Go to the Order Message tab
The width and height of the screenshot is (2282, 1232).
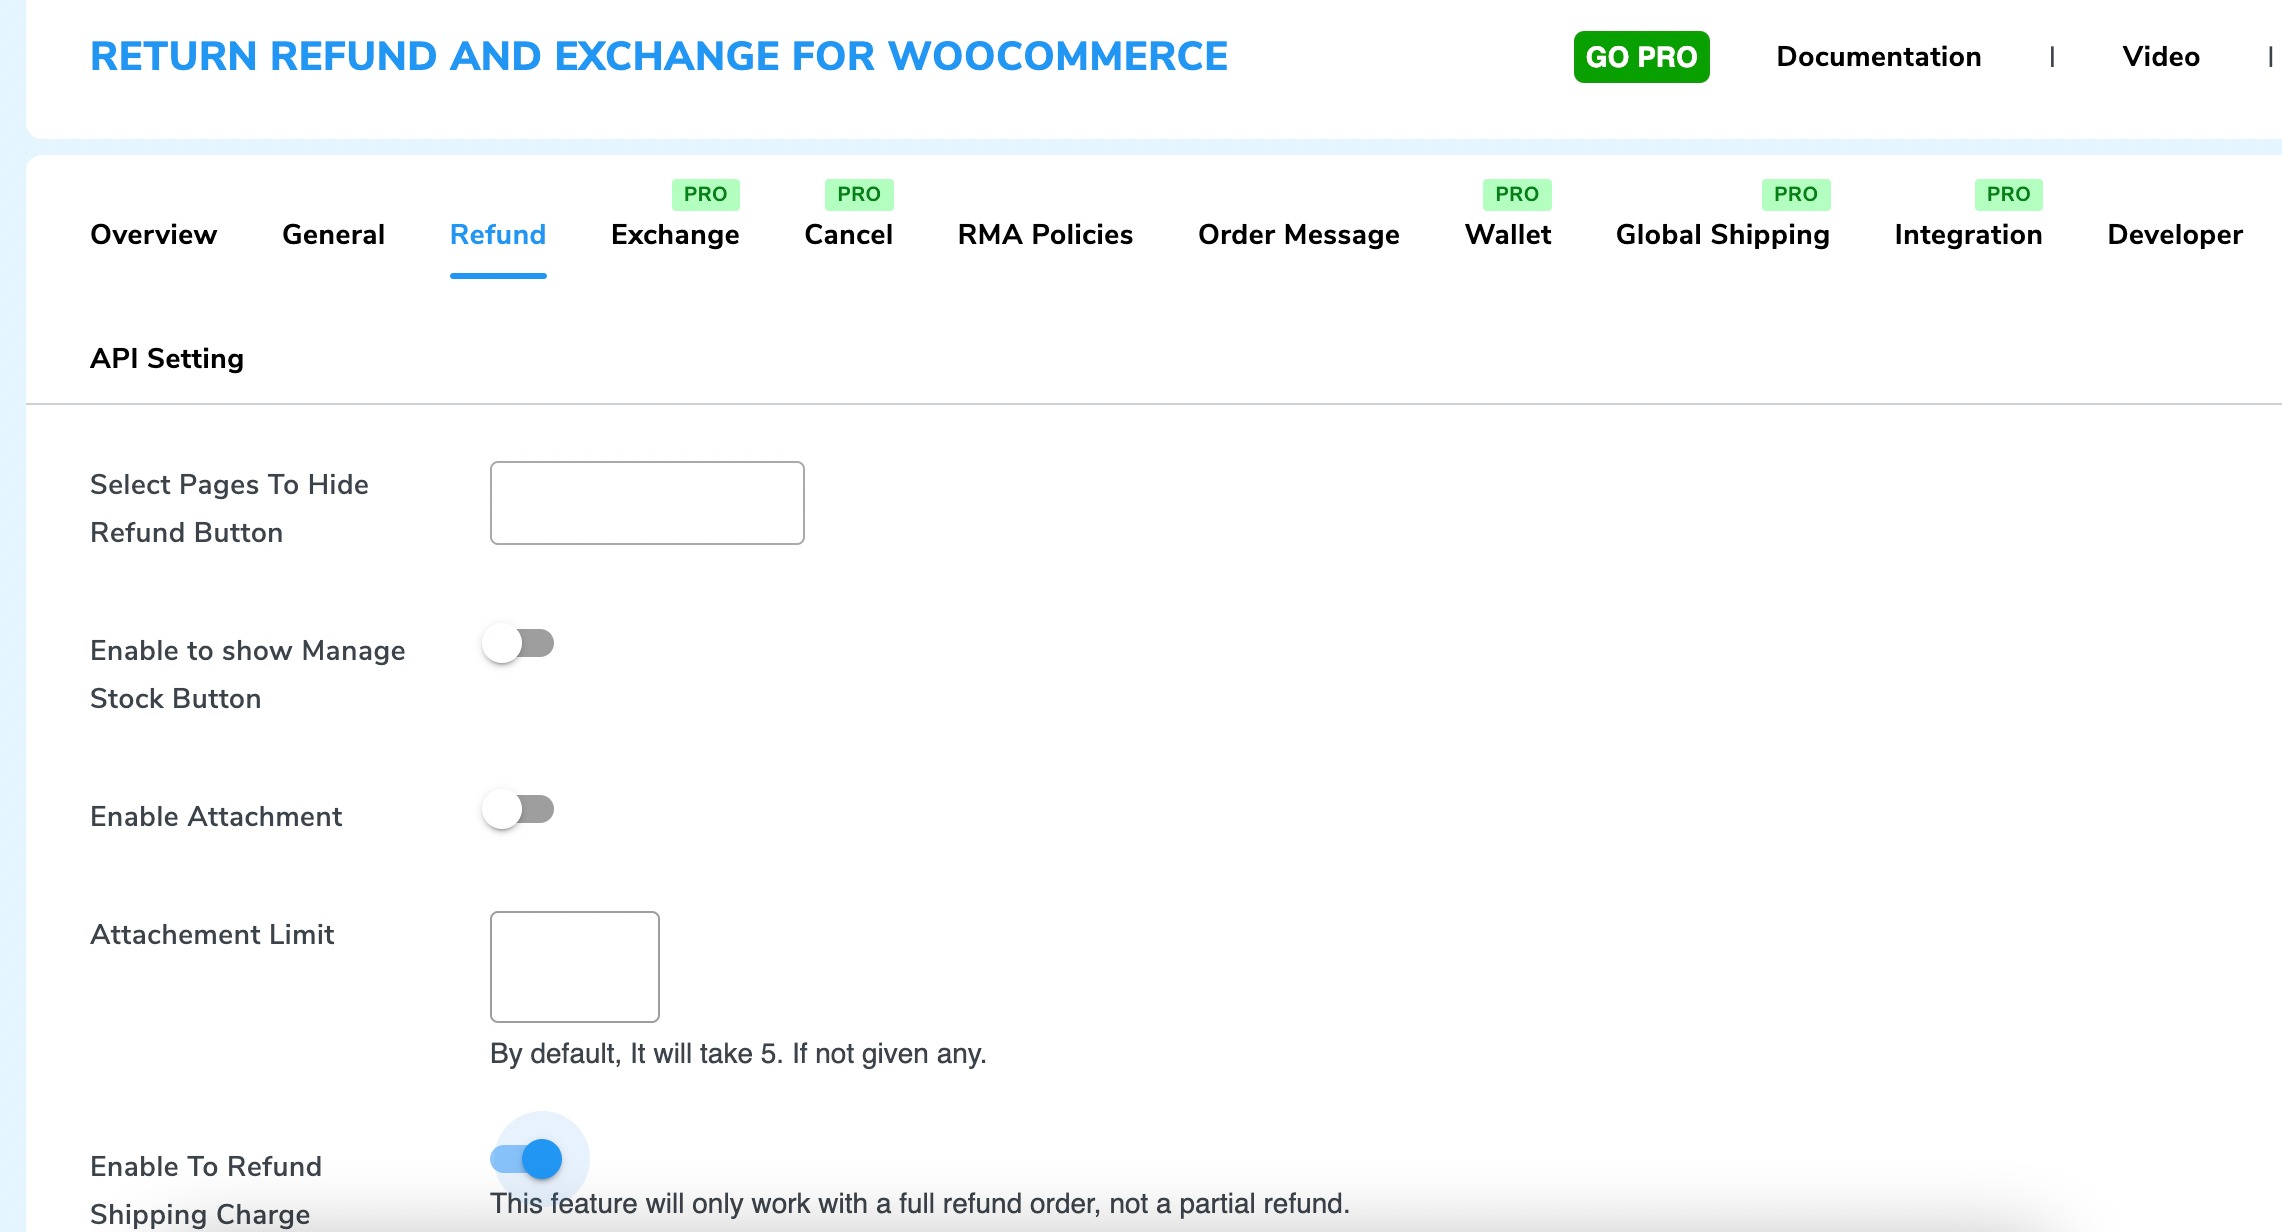tap(1298, 234)
